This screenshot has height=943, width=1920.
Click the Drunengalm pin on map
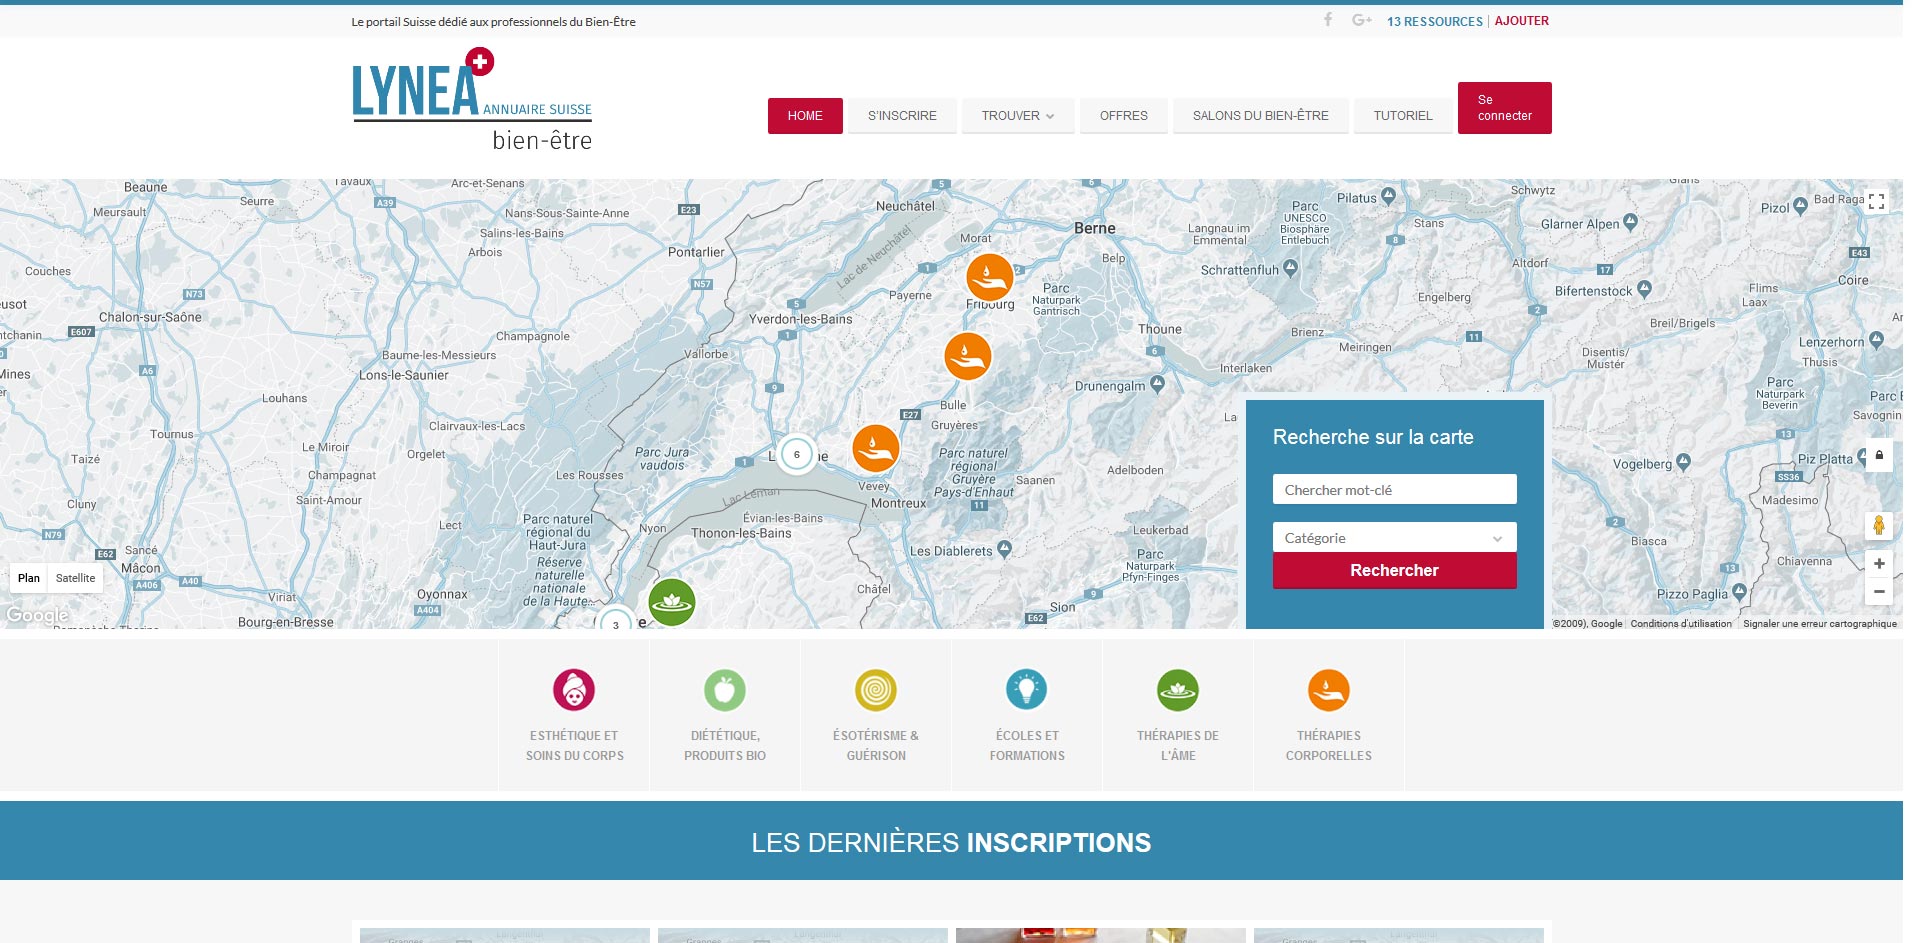[x=1157, y=383]
